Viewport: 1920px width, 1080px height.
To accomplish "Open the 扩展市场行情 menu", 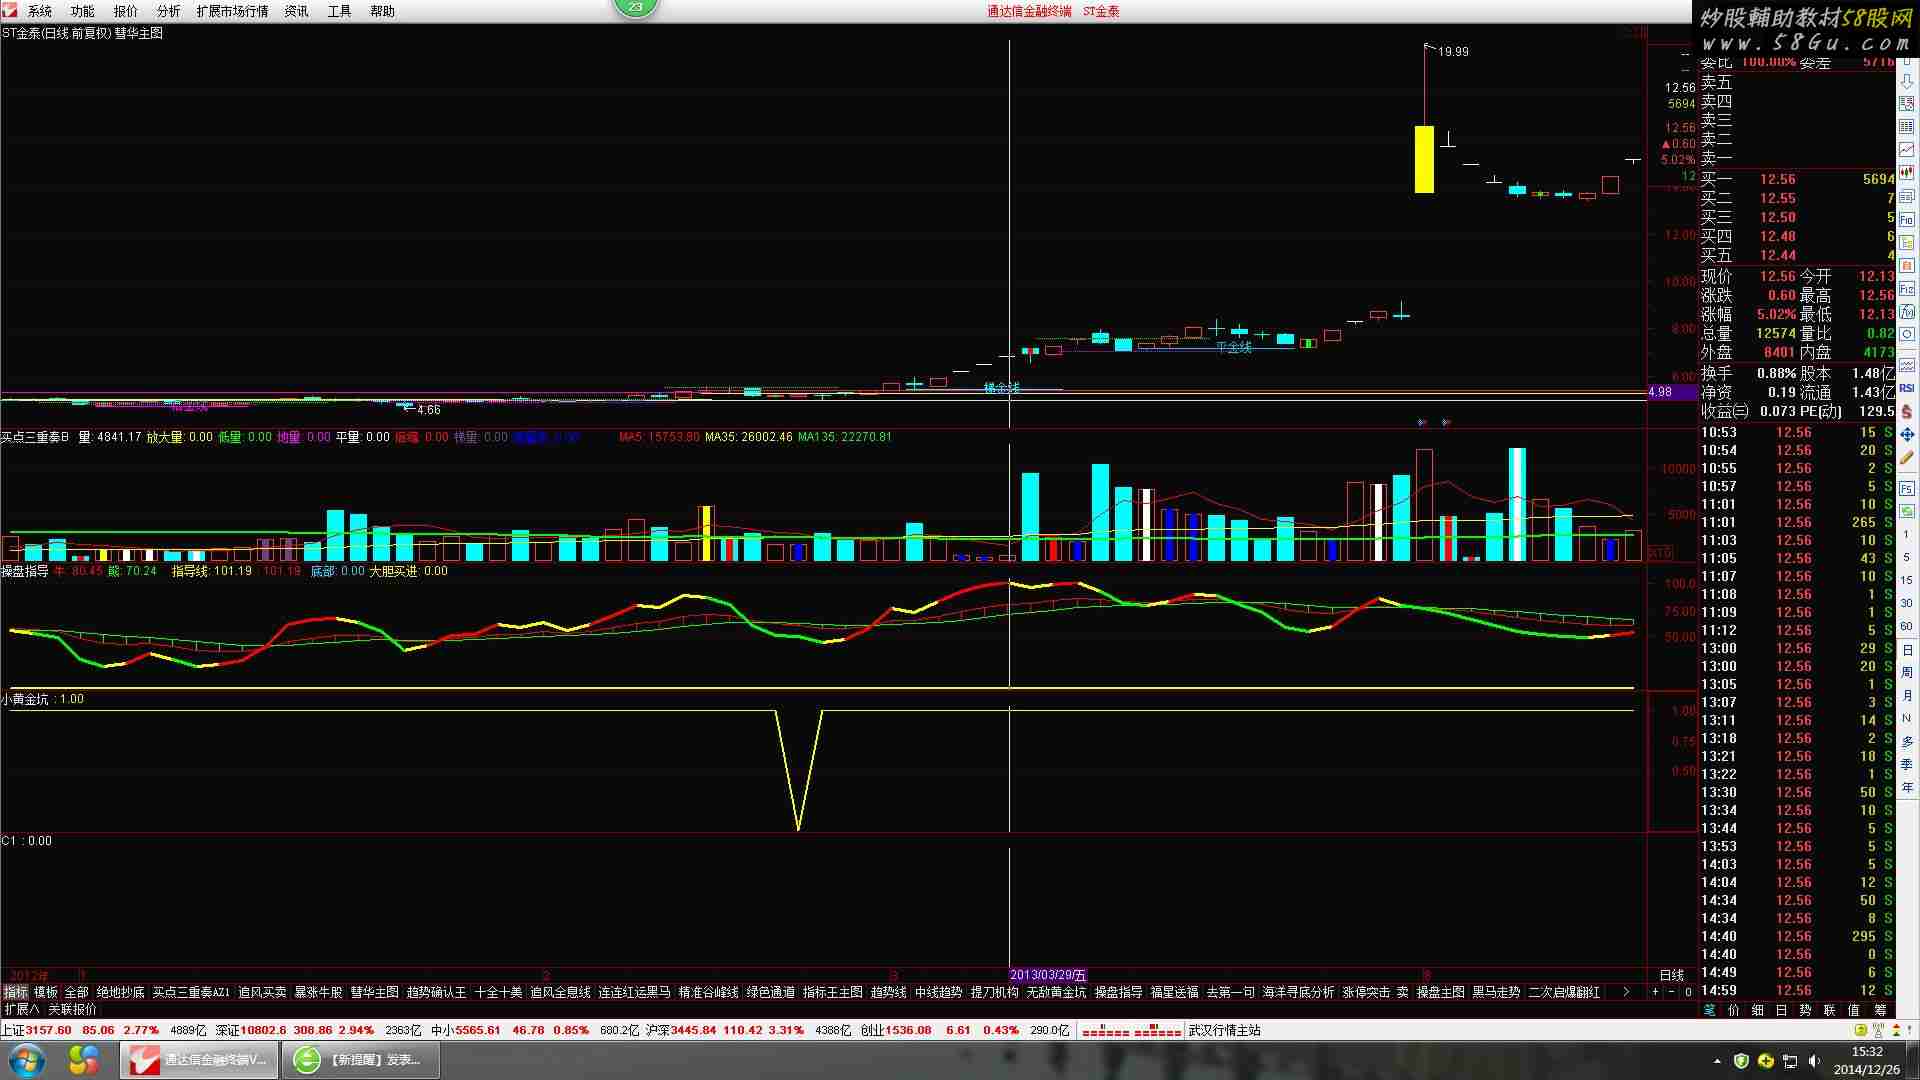I will pos(232,11).
